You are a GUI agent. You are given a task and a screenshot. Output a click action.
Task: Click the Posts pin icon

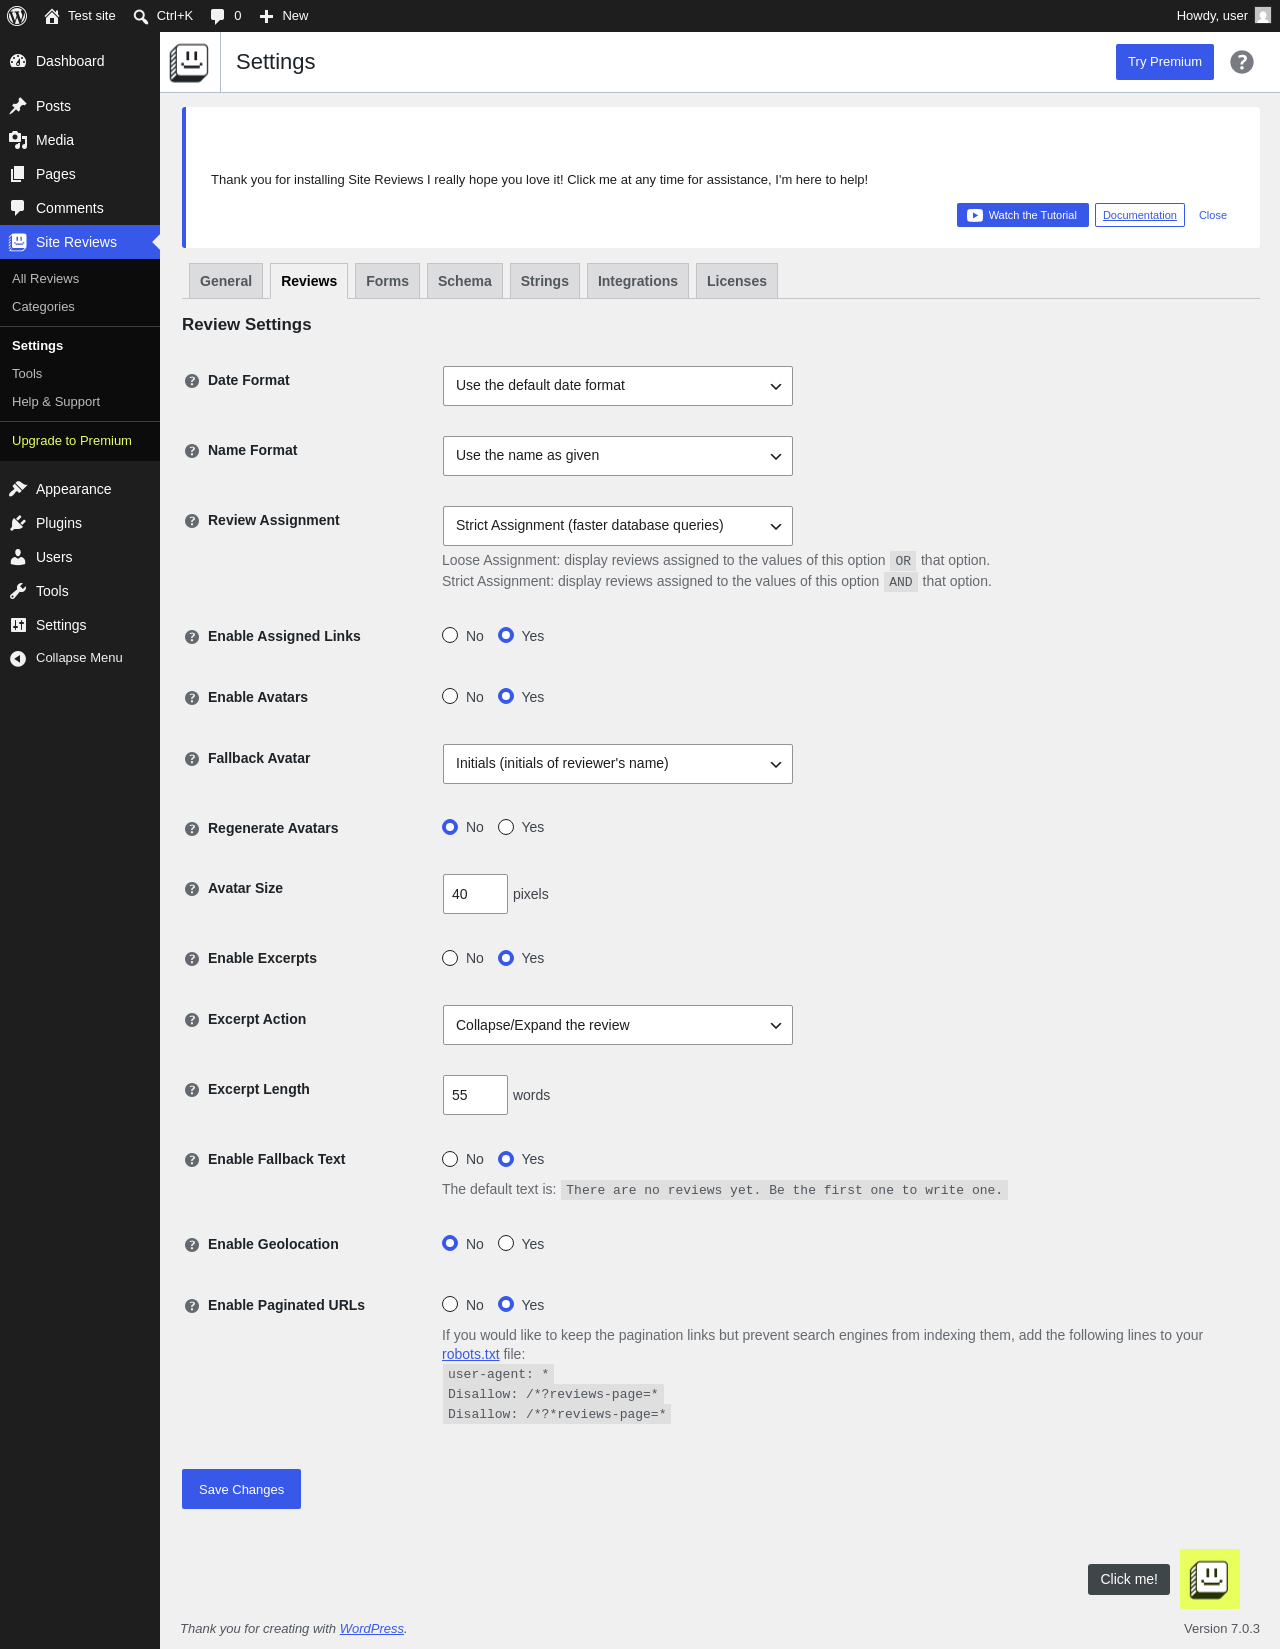click(18, 106)
